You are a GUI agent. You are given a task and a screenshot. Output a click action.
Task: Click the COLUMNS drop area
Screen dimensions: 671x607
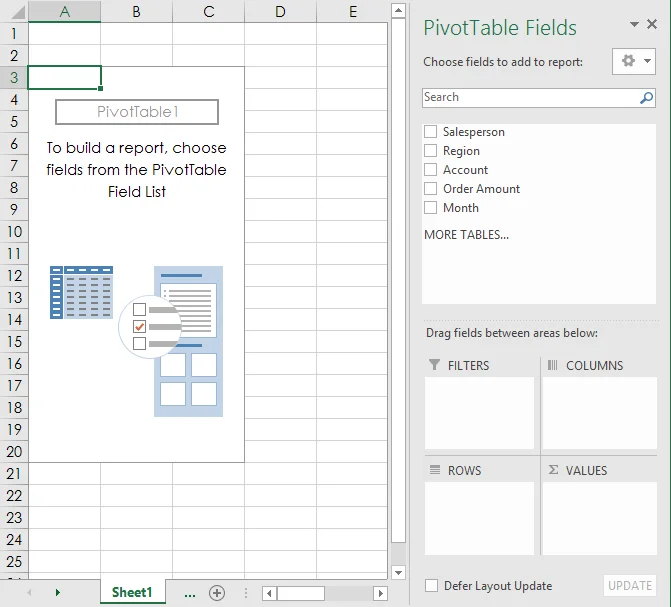pyautogui.click(x=600, y=413)
